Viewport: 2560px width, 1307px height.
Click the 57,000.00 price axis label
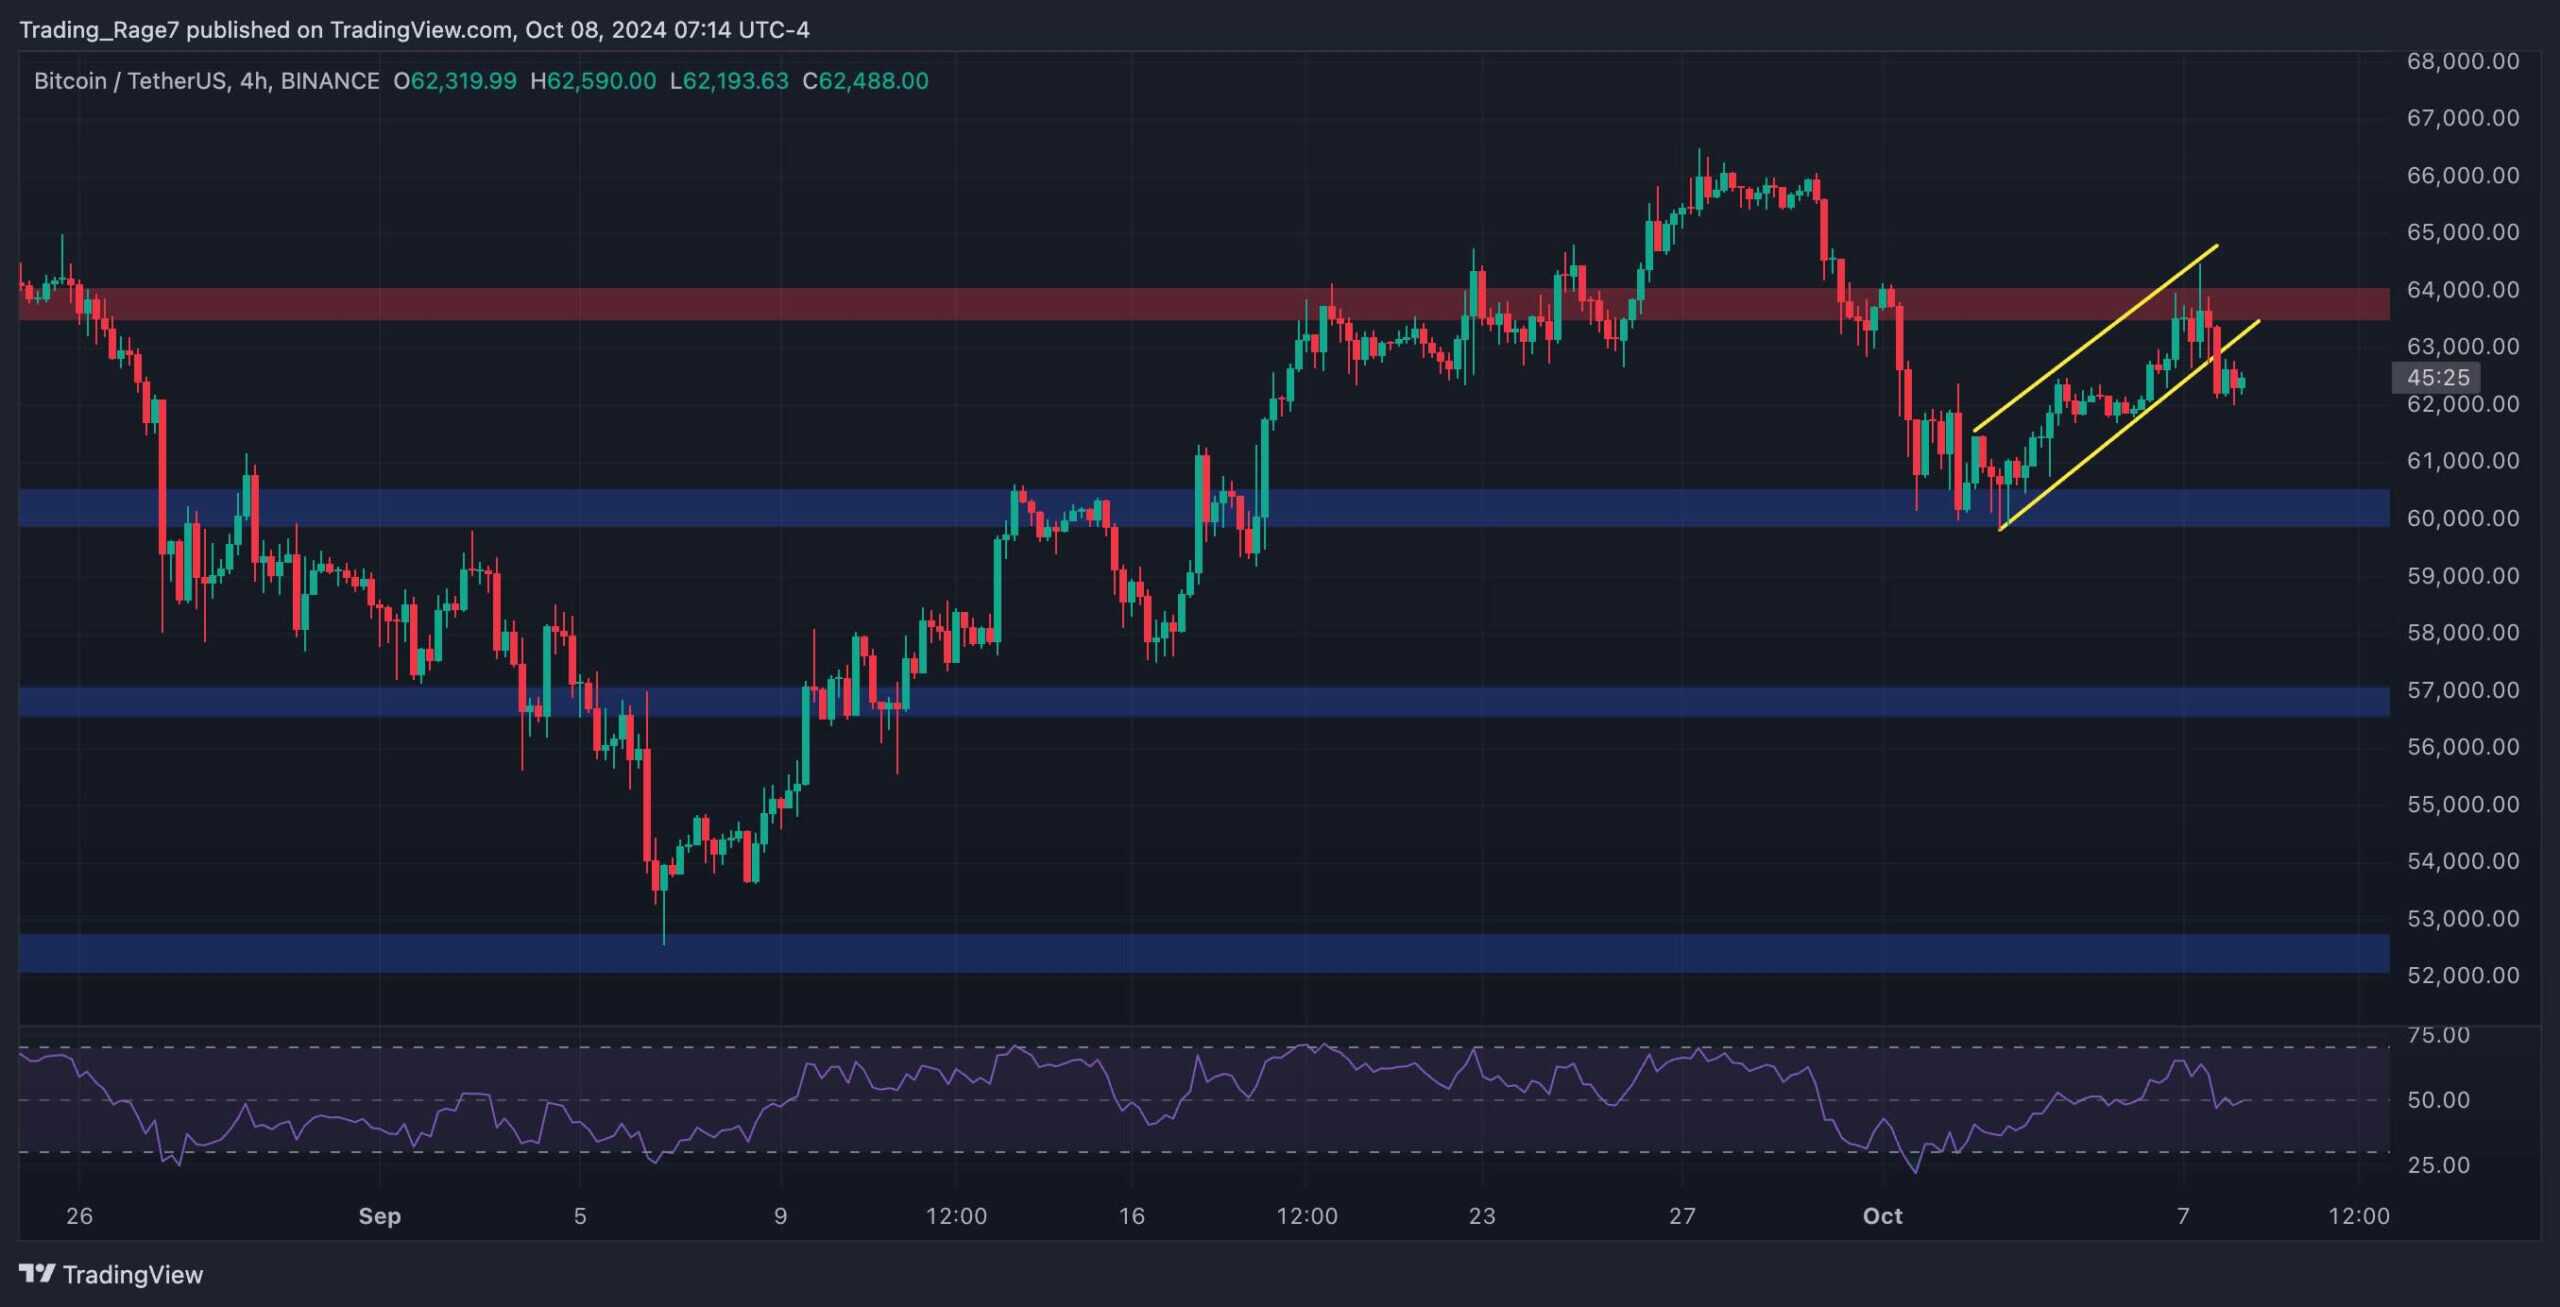(2463, 690)
